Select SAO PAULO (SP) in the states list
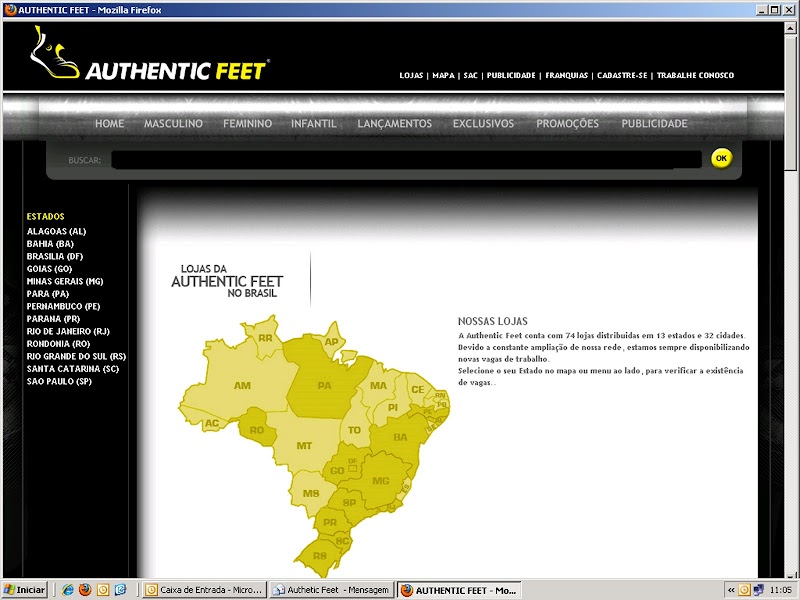800x600 pixels. tap(59, 382)
